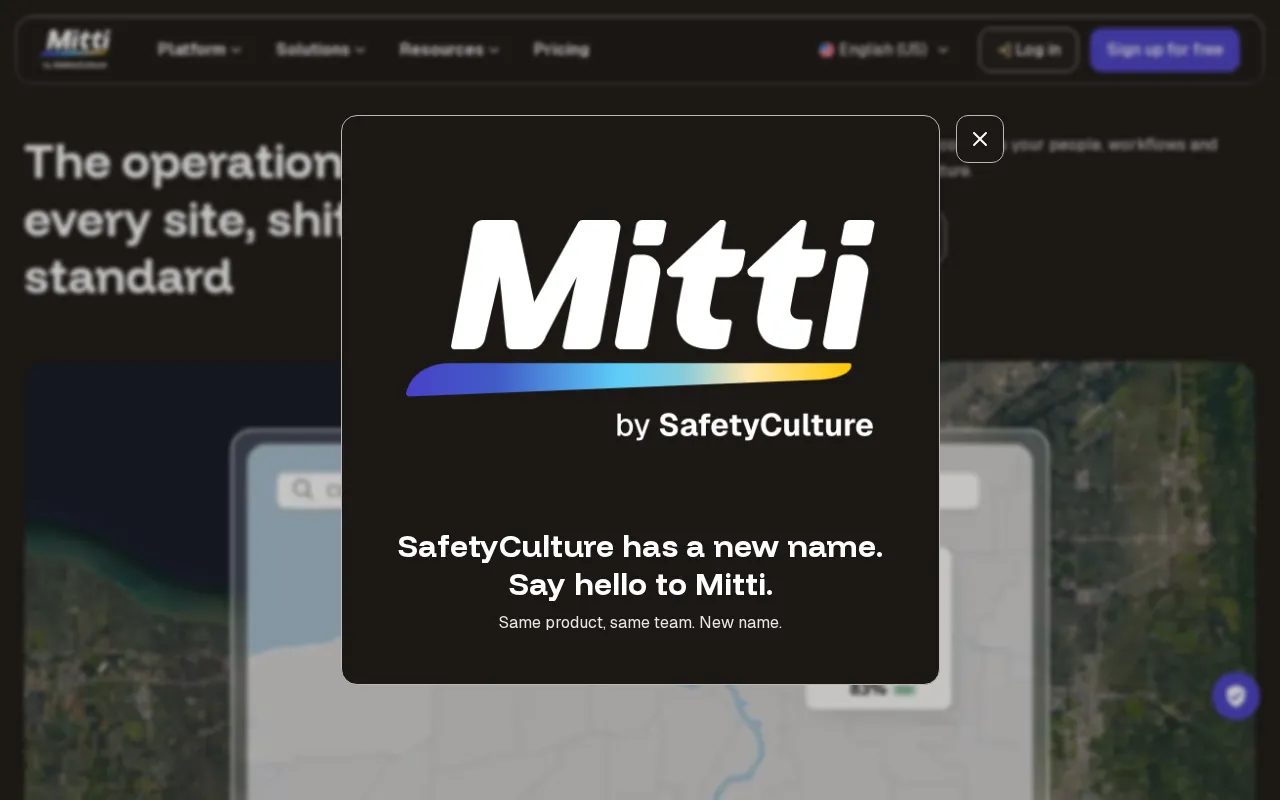The image size is (1280, 800).
Task: Open the Platform menu
Action: (199, 50)
